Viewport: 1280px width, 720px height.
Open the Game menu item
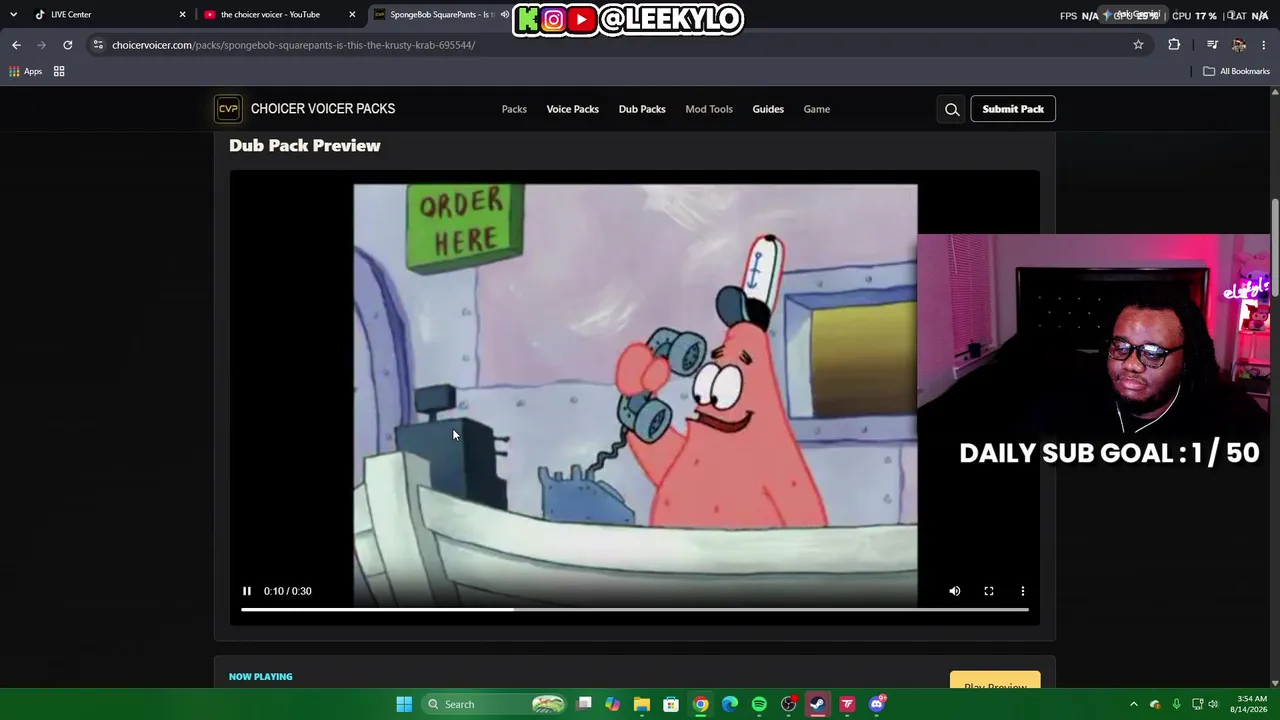[x=817, y=109]
